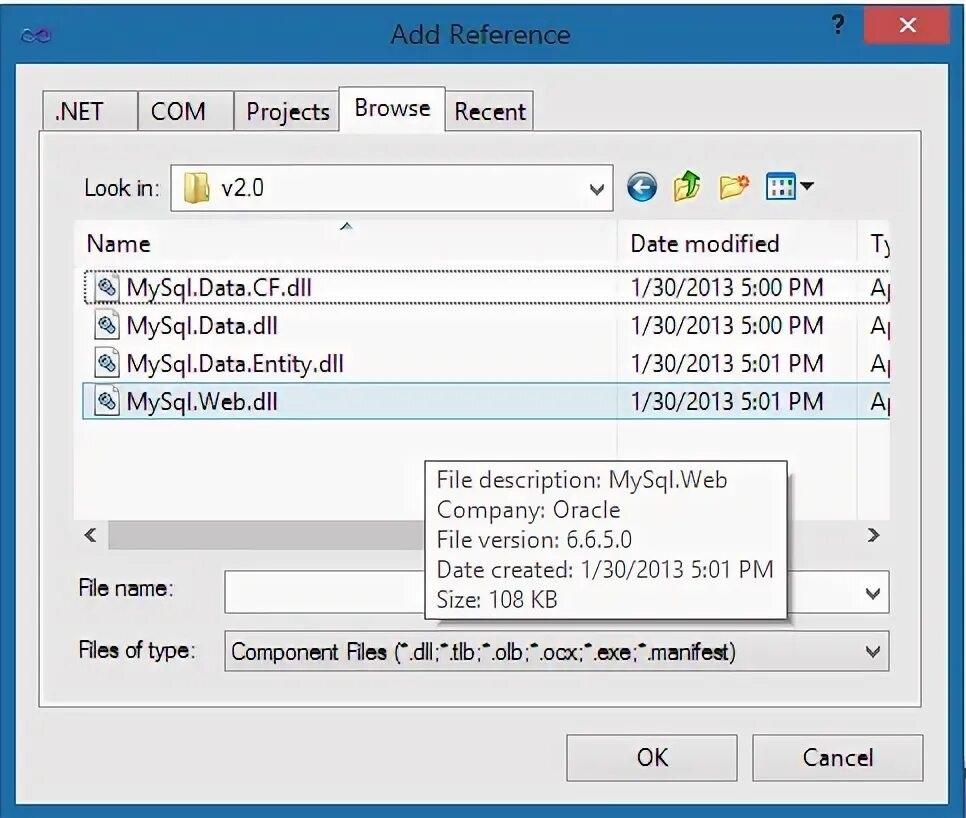Viewport: 966px width, 818px height.
Task: Sort files by Date modified column
Action: [x=737, y=244]
